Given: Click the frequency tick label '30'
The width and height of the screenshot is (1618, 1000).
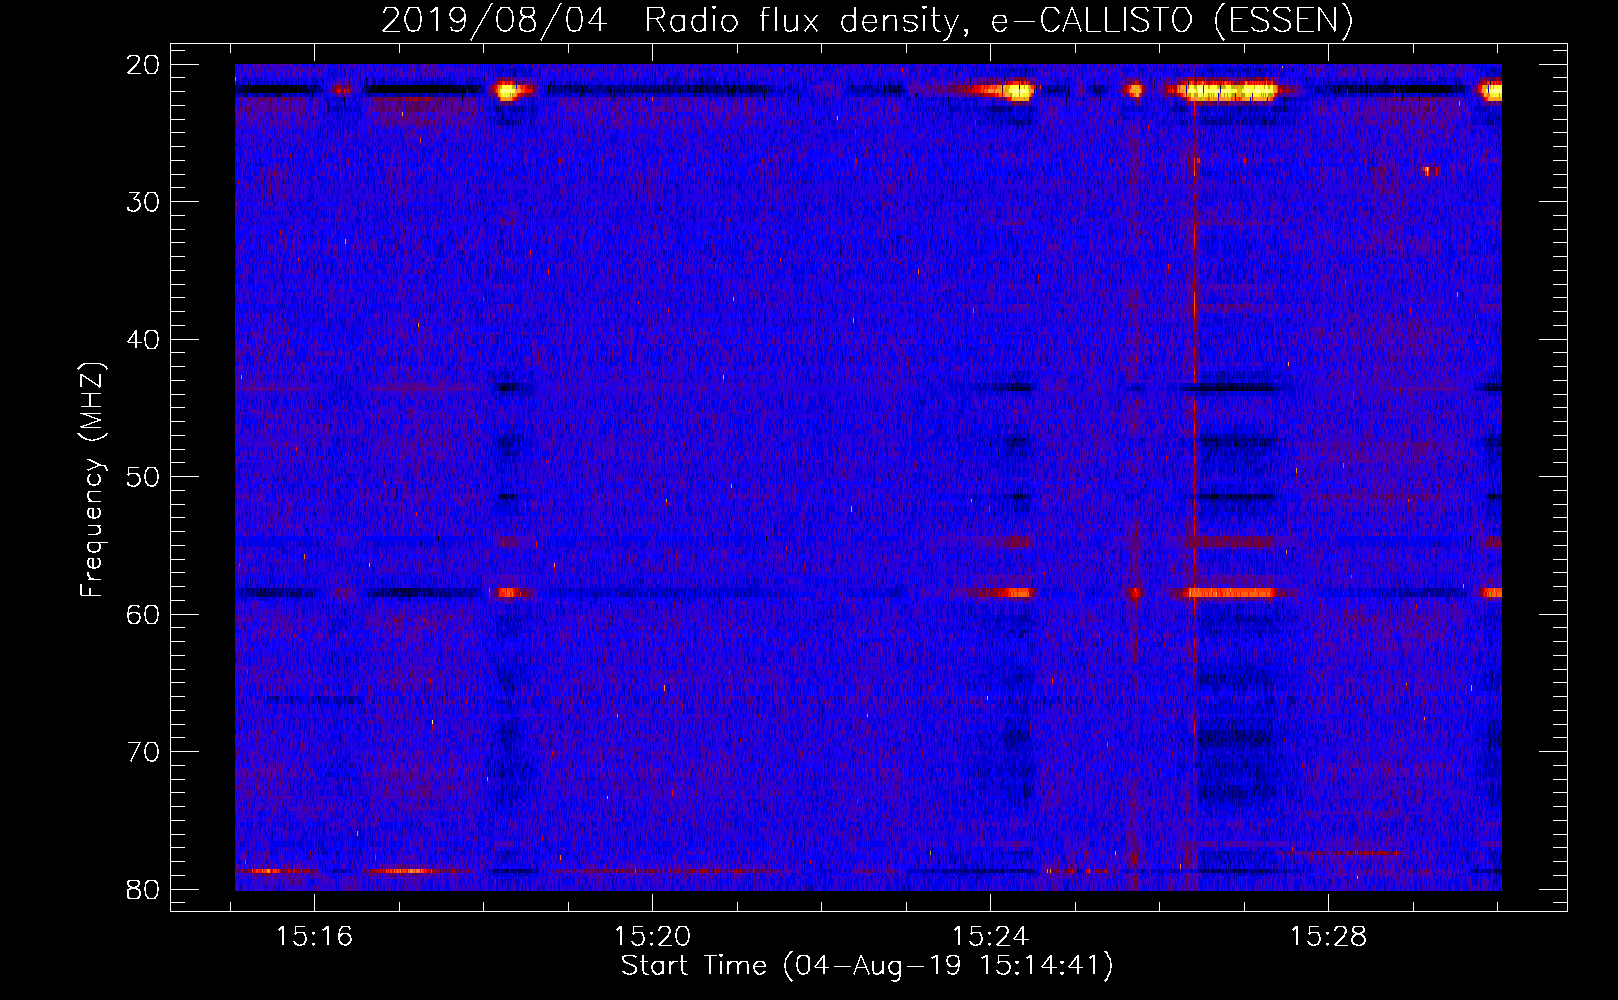Looking at the screenshot, I should (144, 202).
